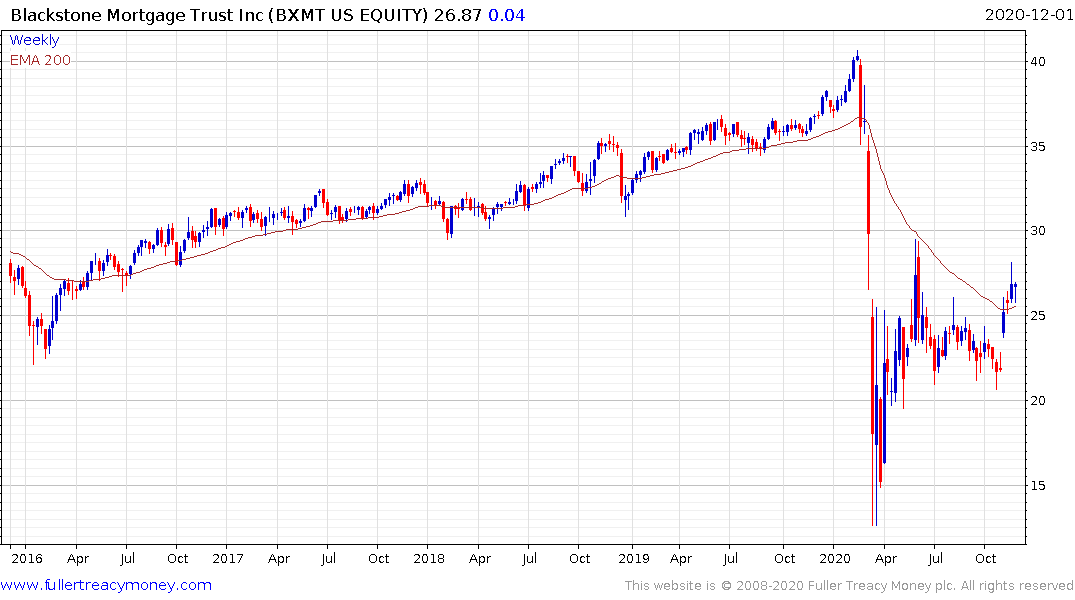Viewport: 1075px width, 600px height.
Task: Click the Jul label following 2017
Action: point(328,559)
